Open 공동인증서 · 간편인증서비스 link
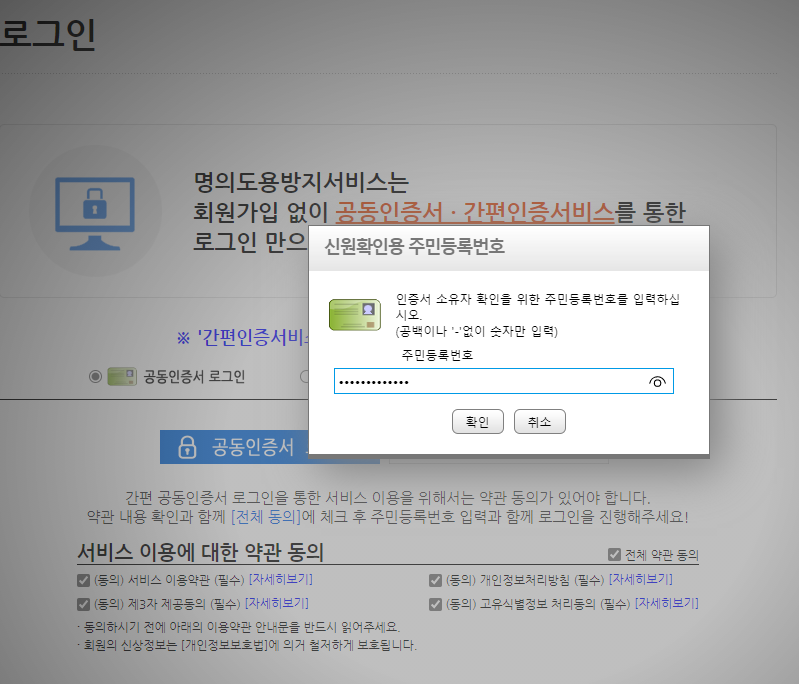Image resolution: width=799 pixels, height=684 pixels. click(x=475, y=212)
